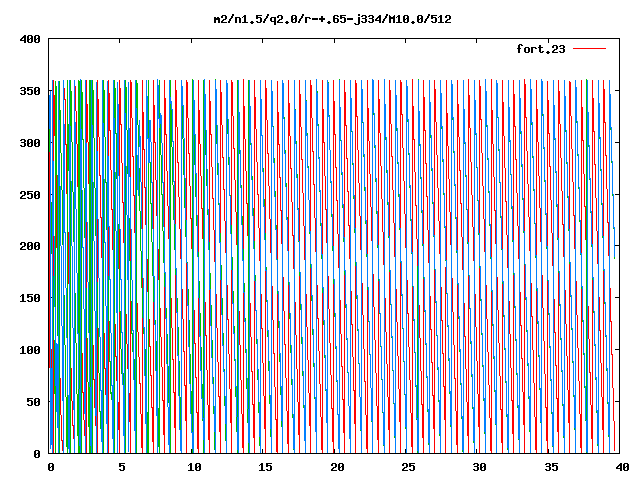
Task: Click the fort.23 legend label
Action: (540, 49)
